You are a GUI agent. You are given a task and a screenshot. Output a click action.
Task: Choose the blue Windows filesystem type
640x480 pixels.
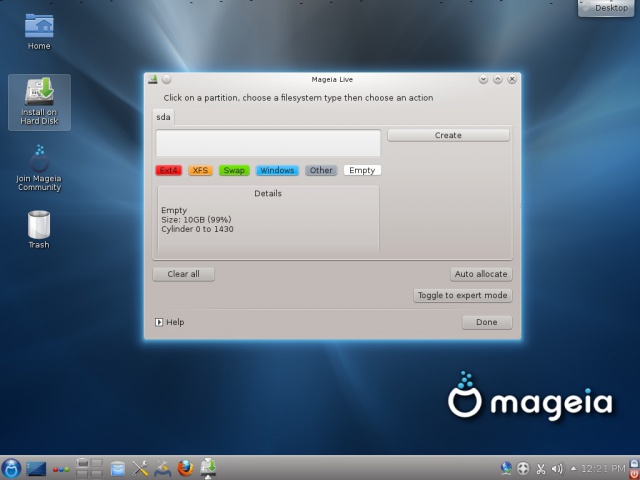pyautogui.click(x=277, y=170)
